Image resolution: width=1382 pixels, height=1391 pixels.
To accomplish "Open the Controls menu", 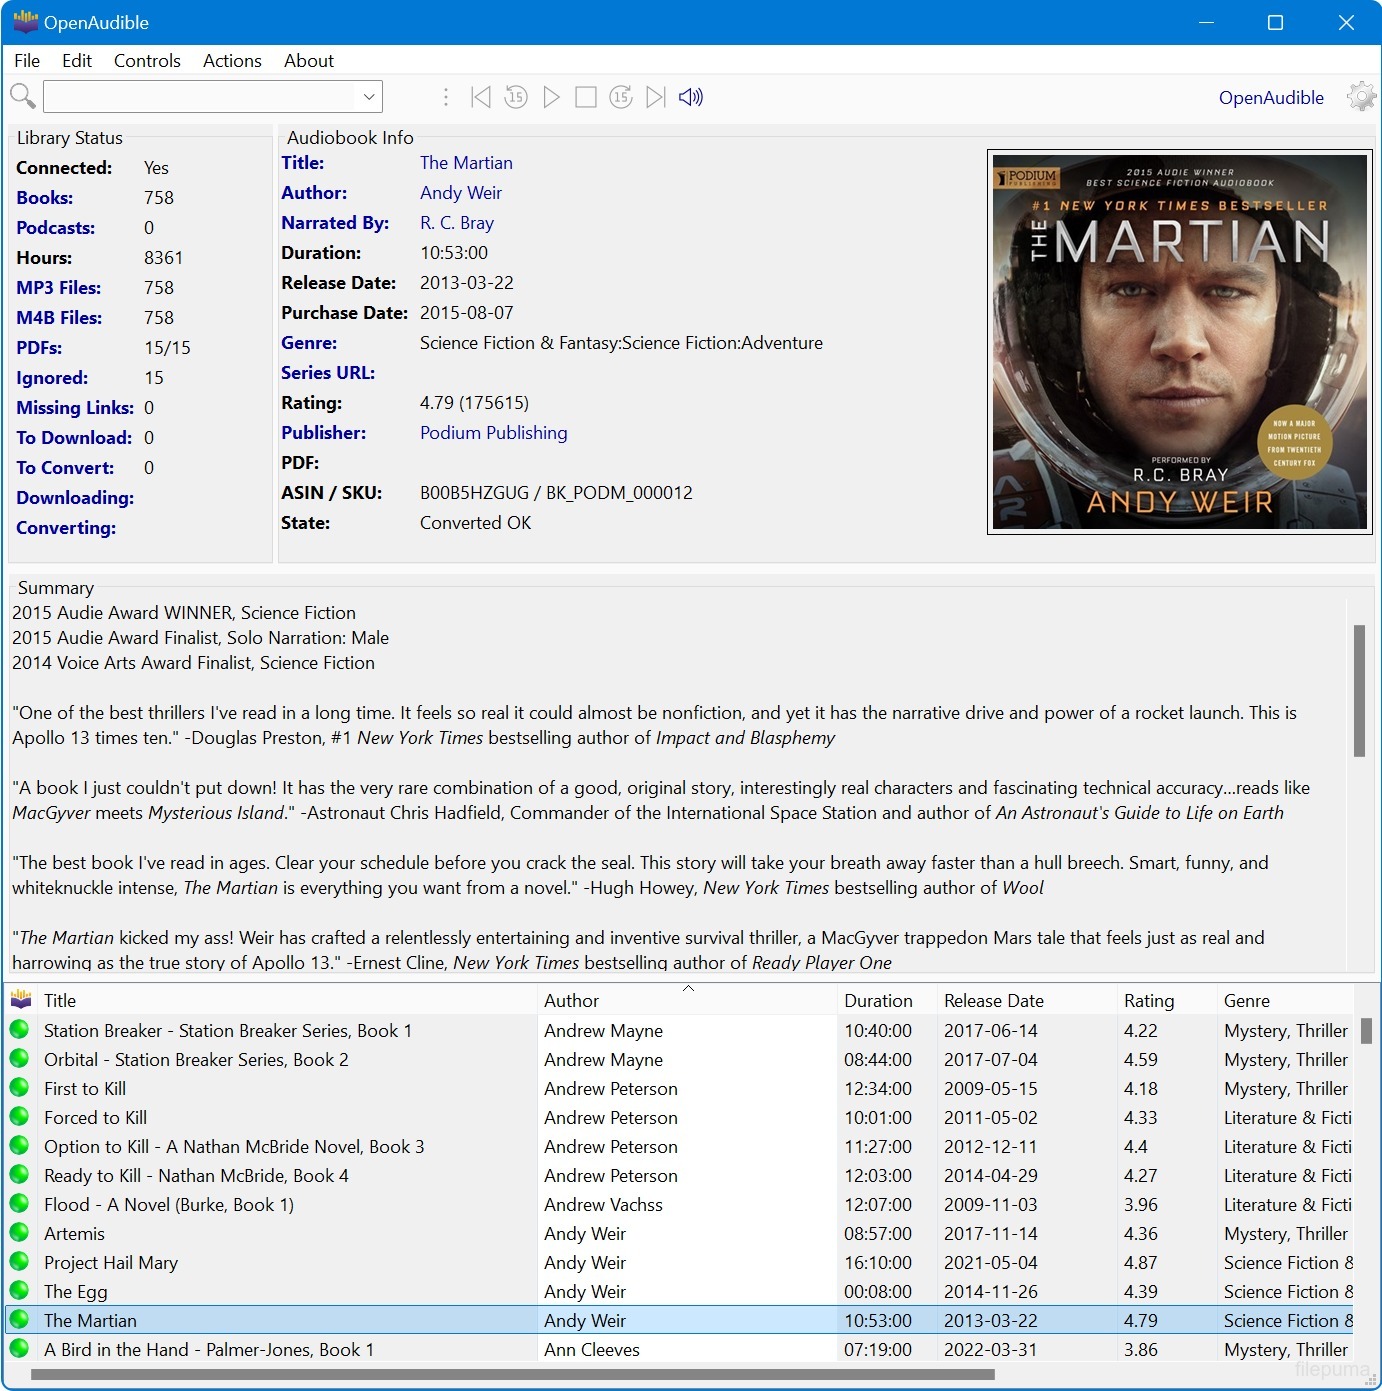I will click(x=147, y=61).
